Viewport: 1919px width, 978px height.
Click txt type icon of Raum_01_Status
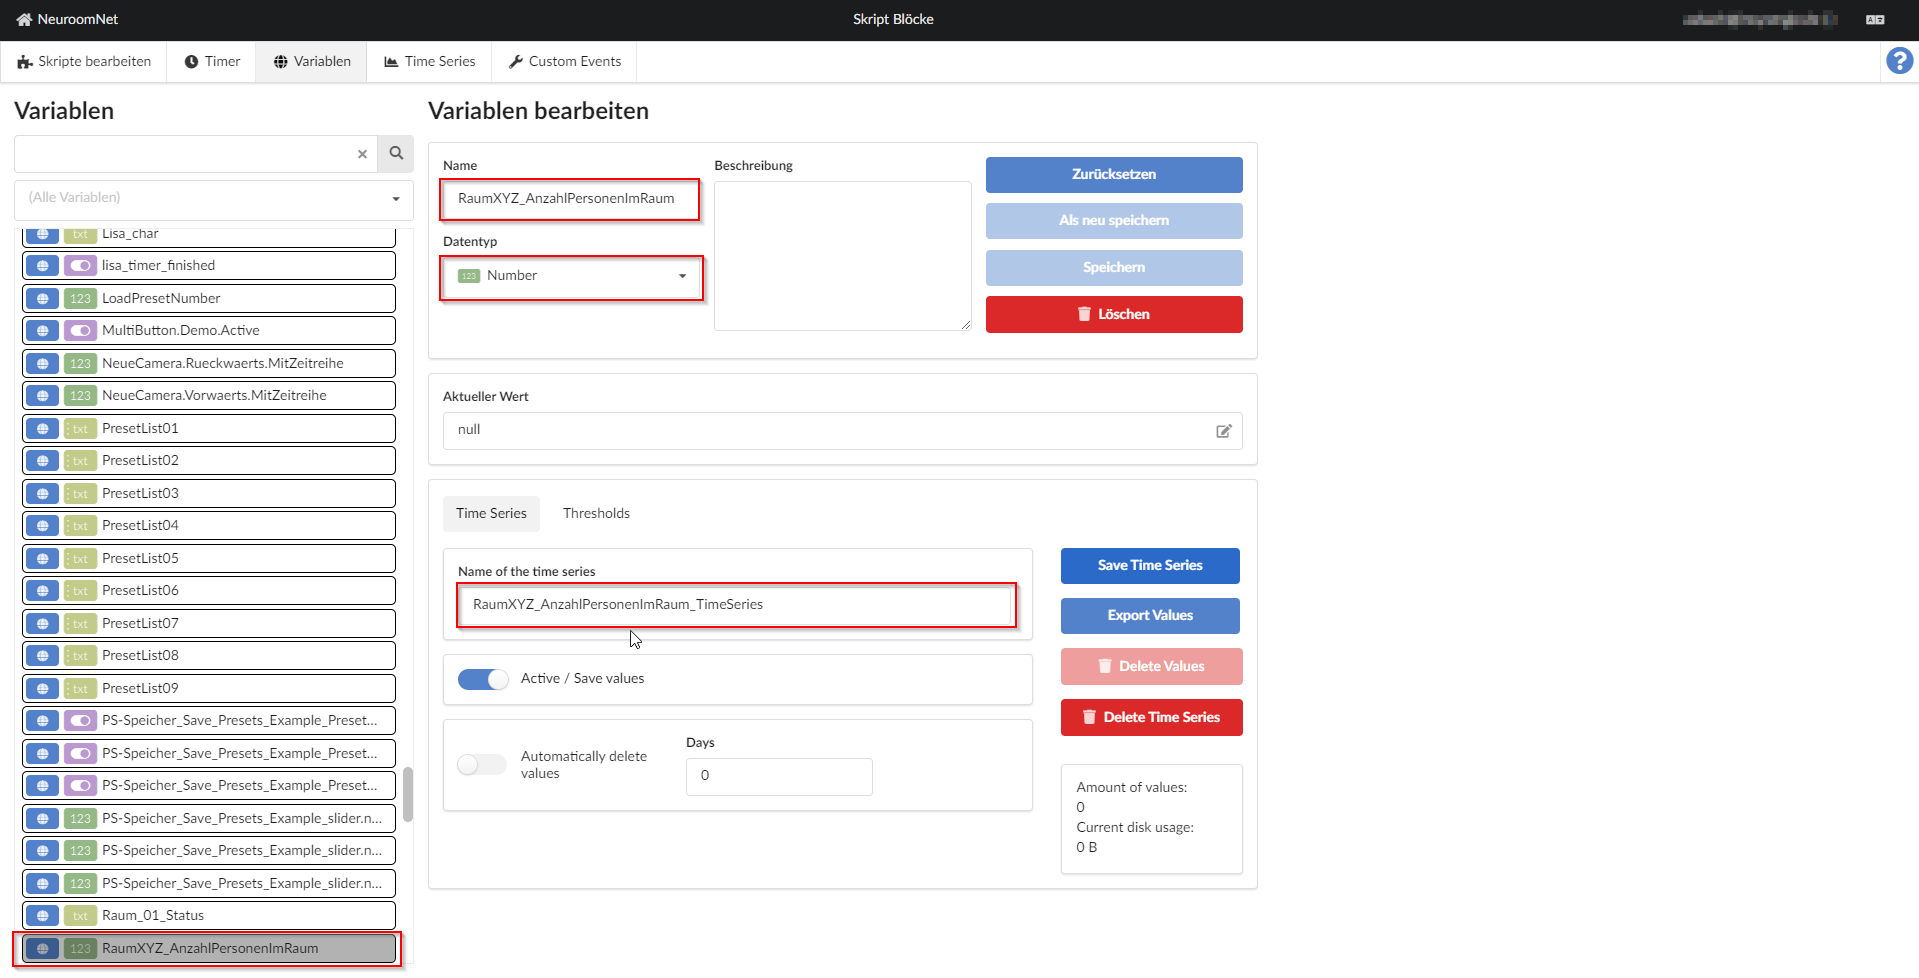[x=80, y=916]
